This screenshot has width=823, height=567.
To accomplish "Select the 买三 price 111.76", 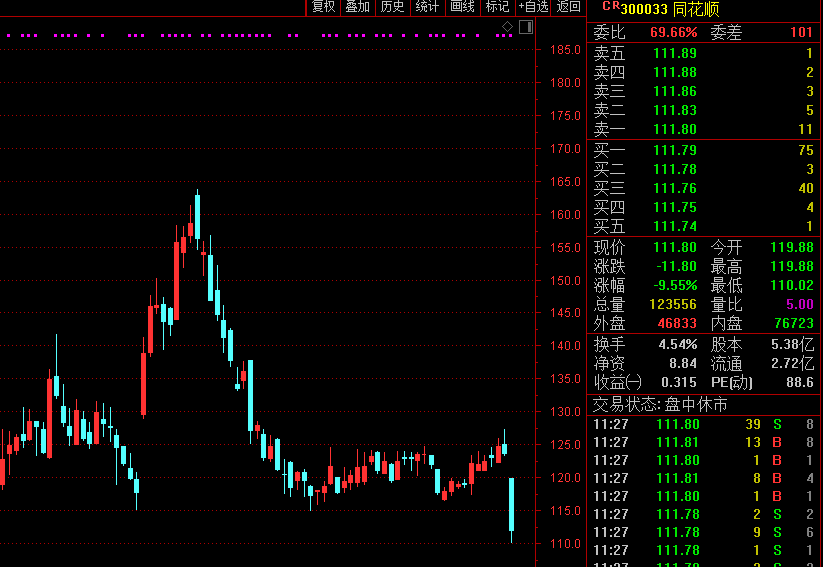I will pyautogui.click(x=674, y=188).
